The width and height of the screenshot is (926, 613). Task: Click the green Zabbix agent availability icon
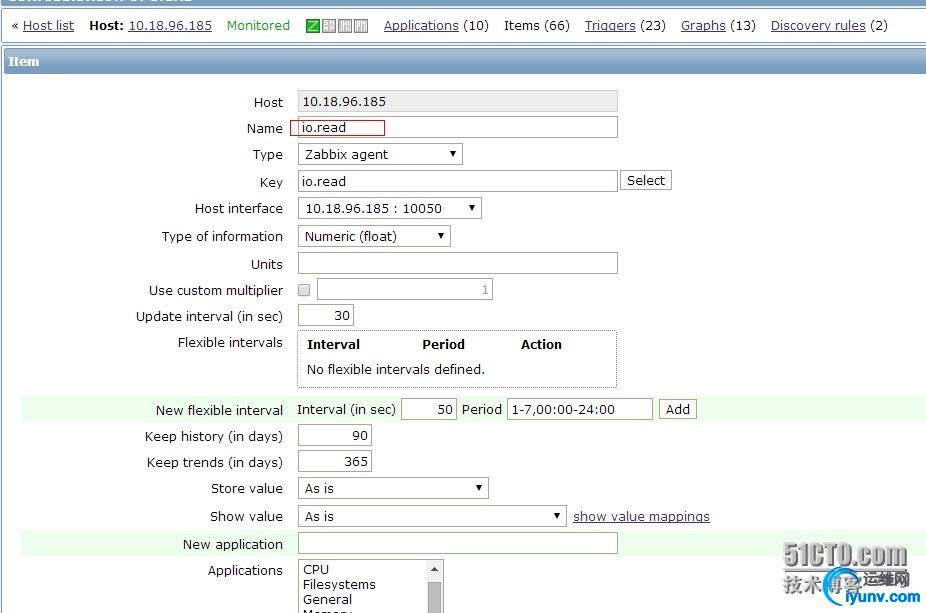pos(312,26)
